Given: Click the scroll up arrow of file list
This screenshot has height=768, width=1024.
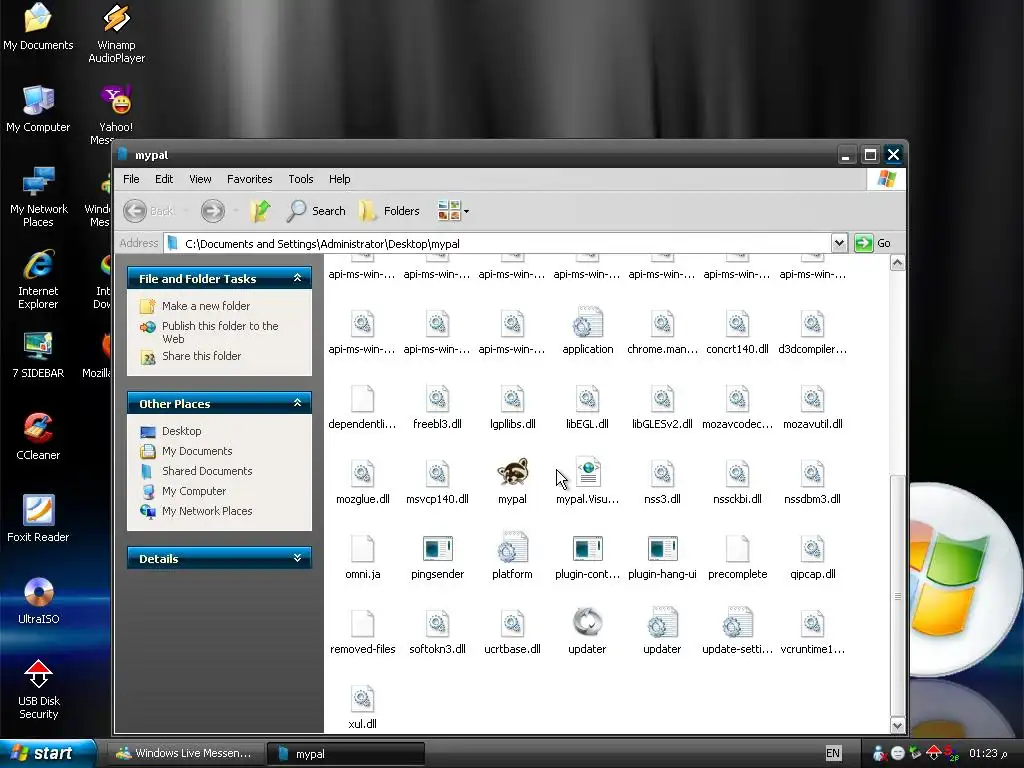Looking at the screenshot, I should [897, 263].
